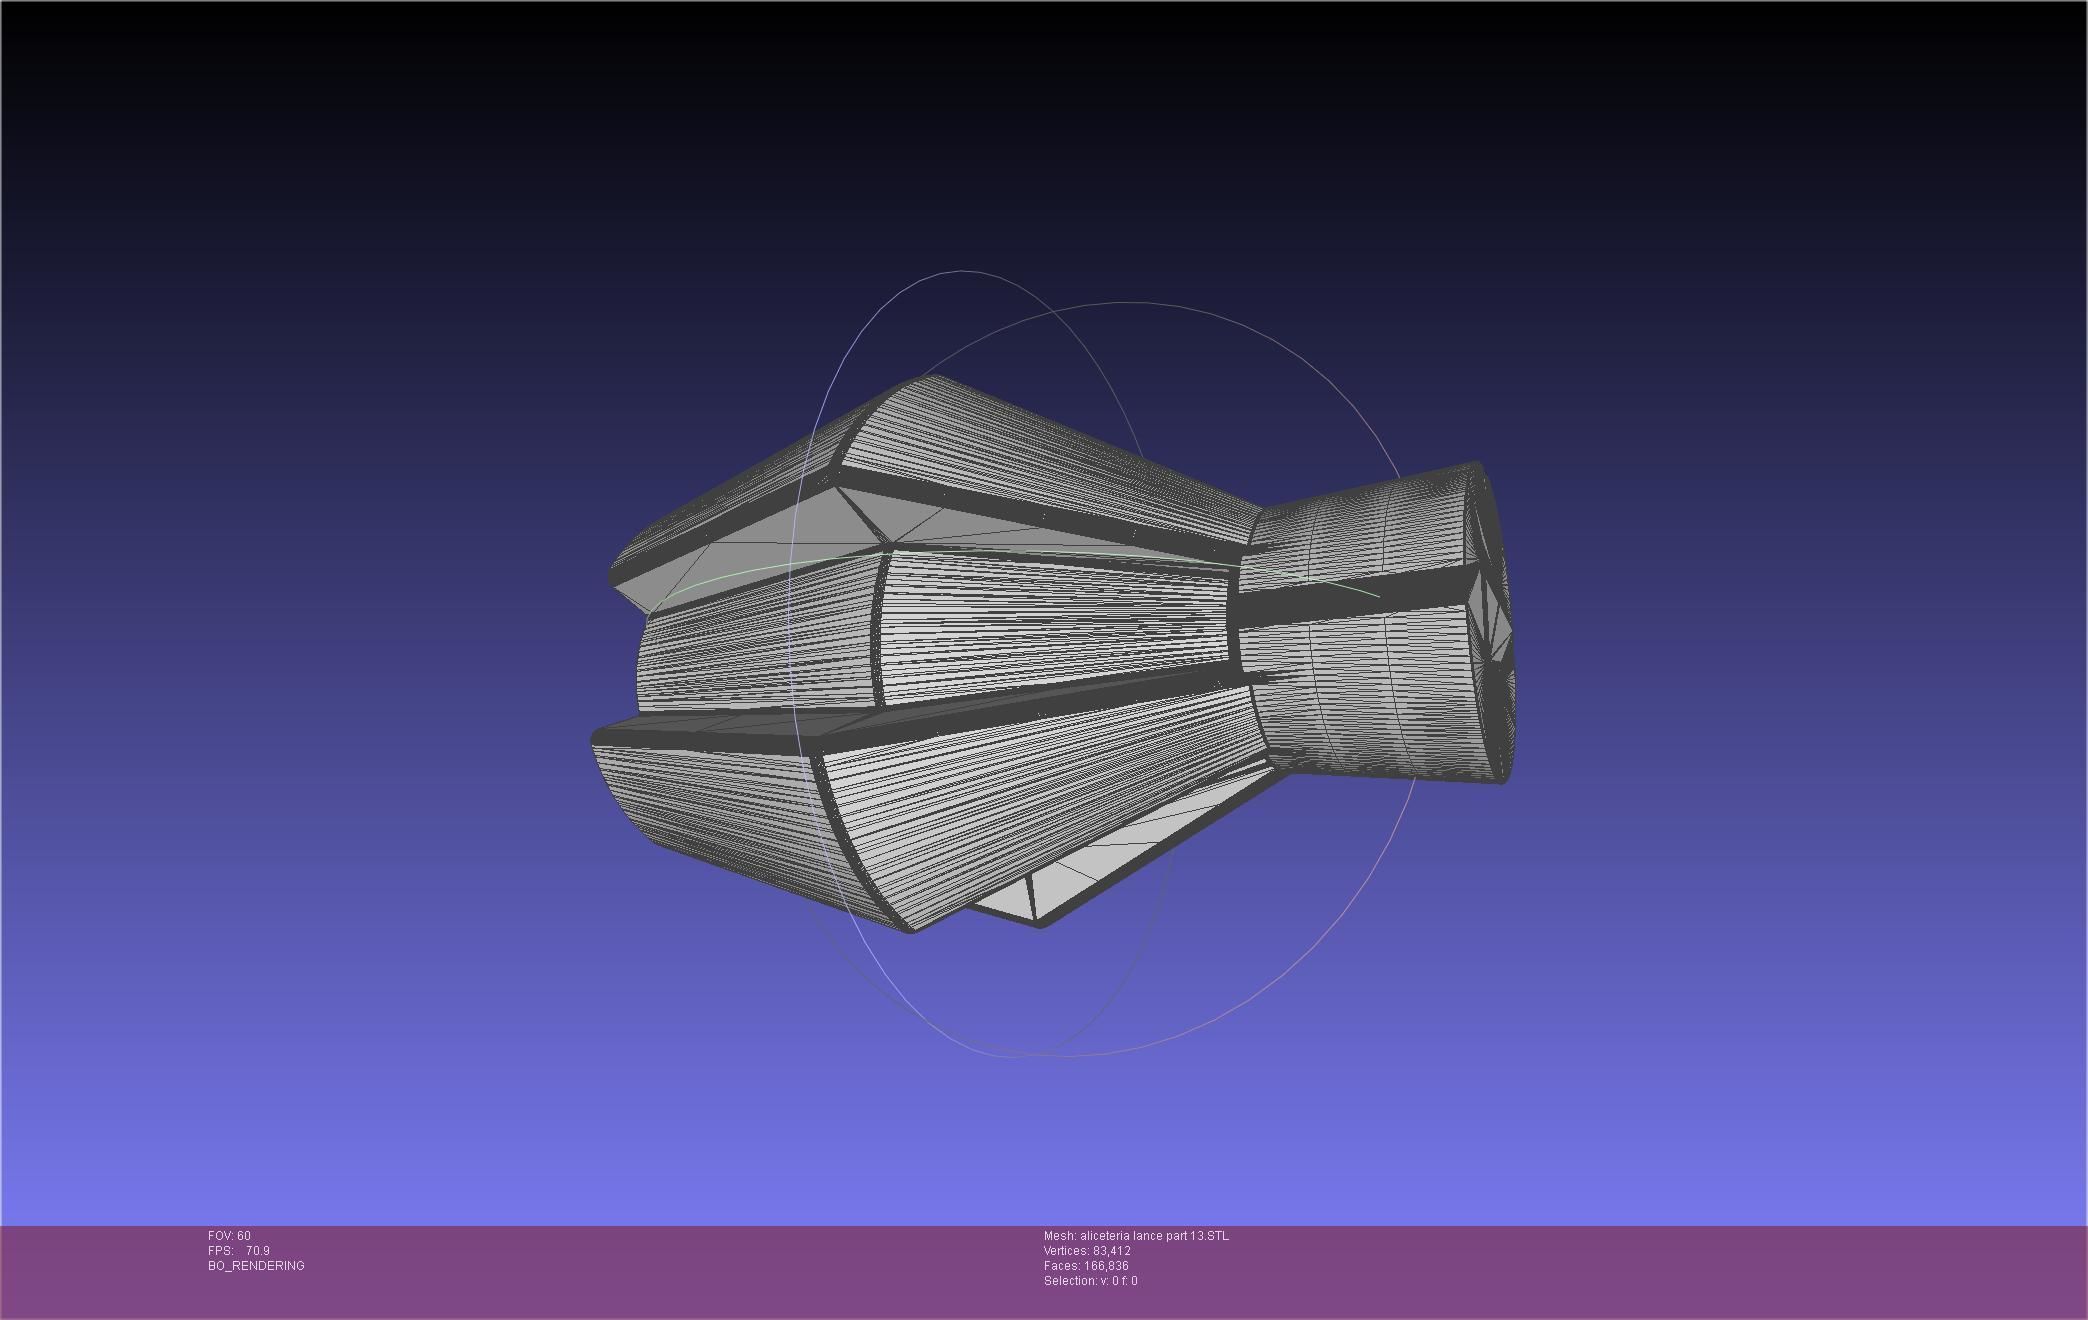
Task: Select the 'FPS: 70.9' readout
Action: 238,1251
